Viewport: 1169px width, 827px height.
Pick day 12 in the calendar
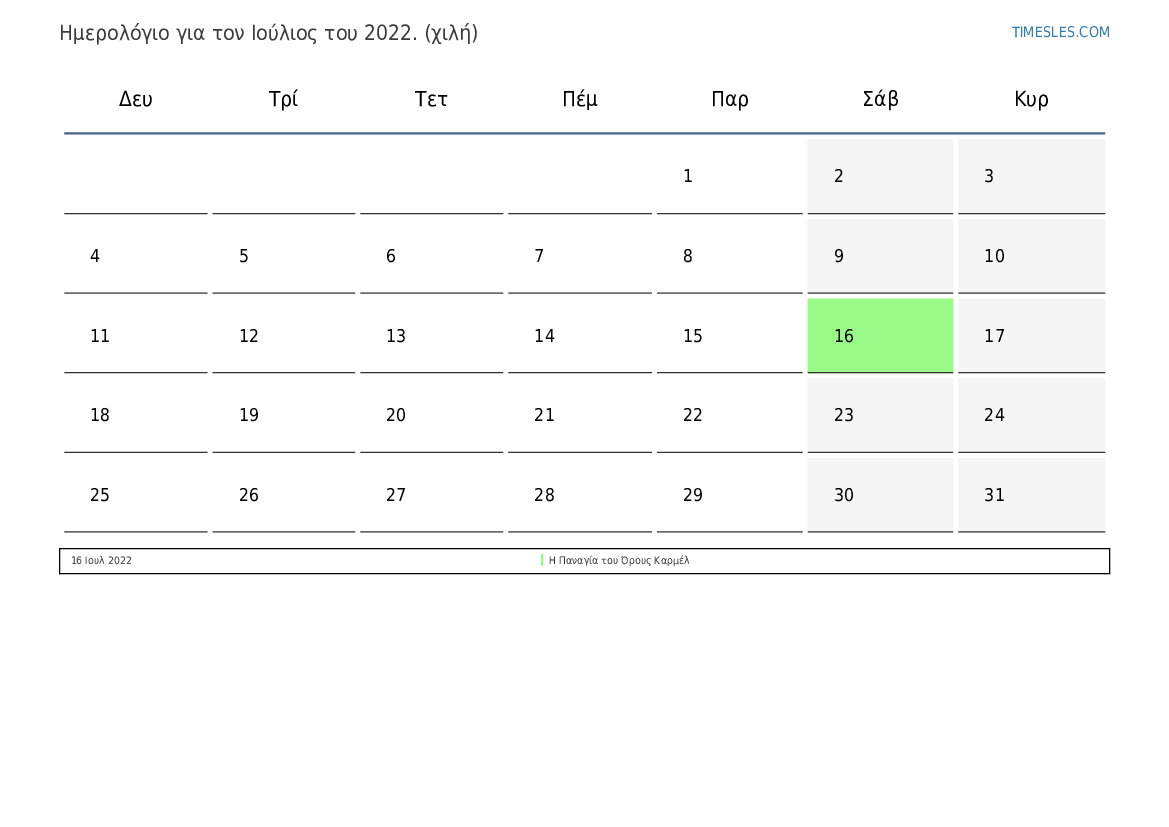coord(283,336)
